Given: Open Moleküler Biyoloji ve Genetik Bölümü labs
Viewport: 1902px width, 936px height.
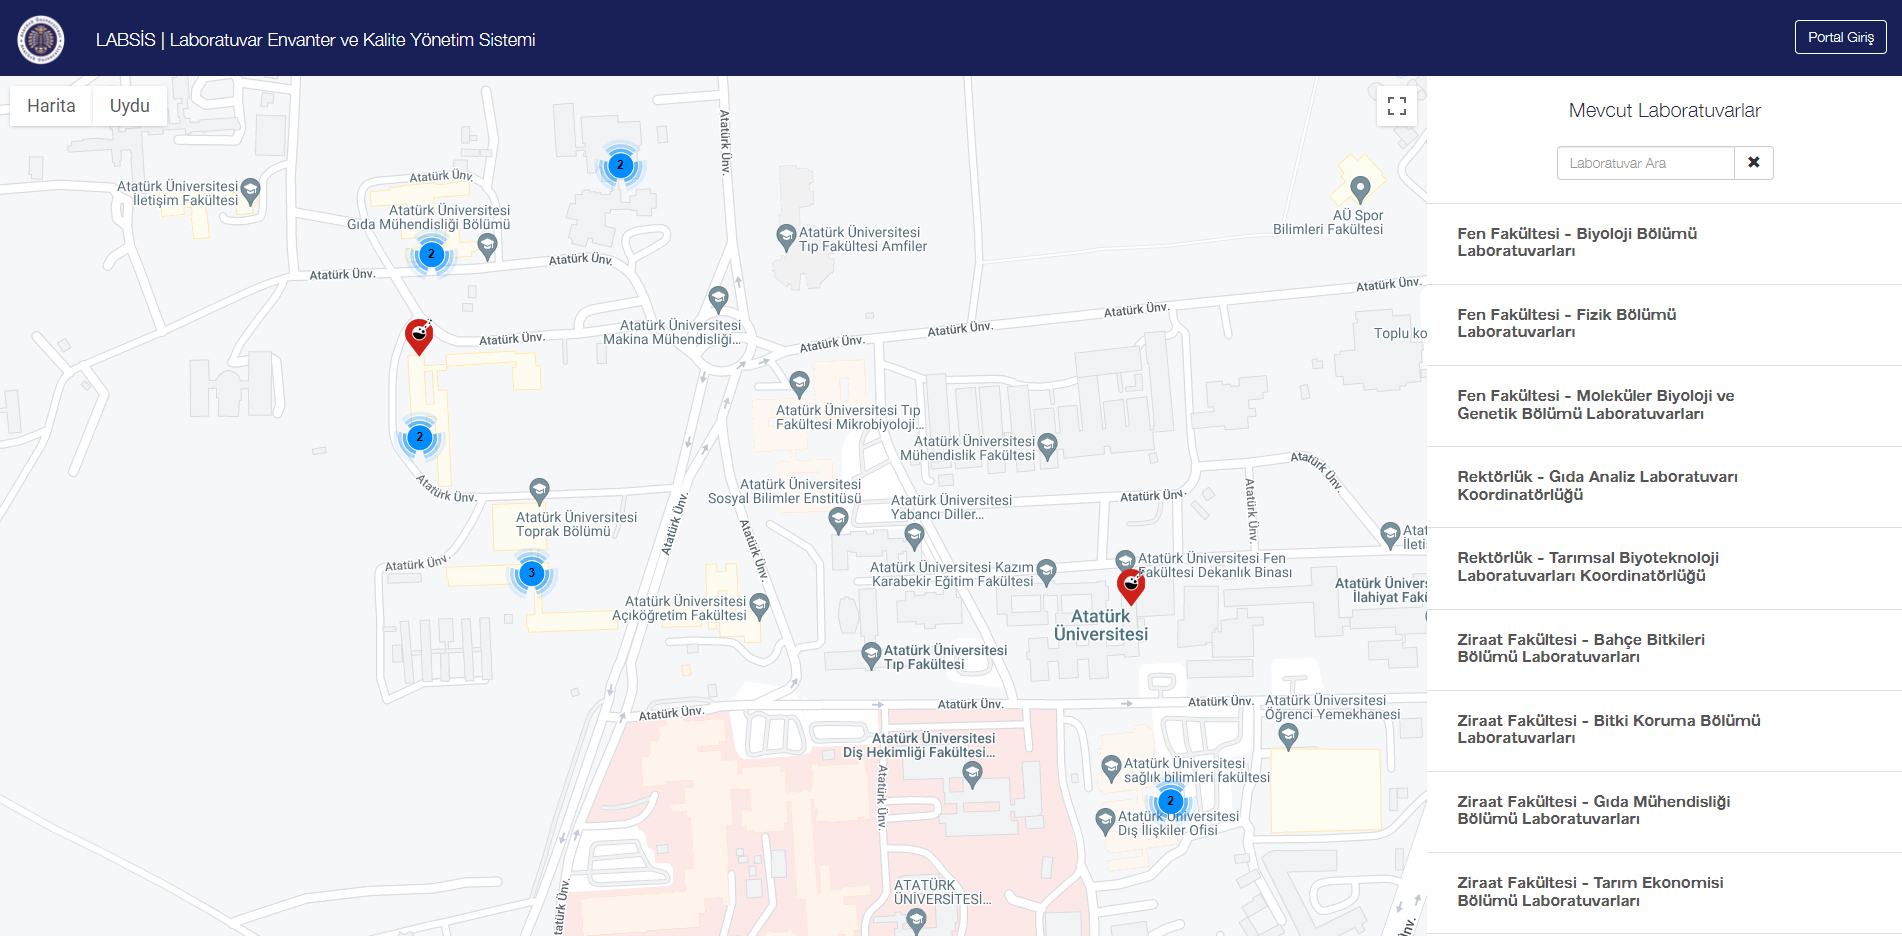Looking at the screenshot, I should tap(1595, 404).
